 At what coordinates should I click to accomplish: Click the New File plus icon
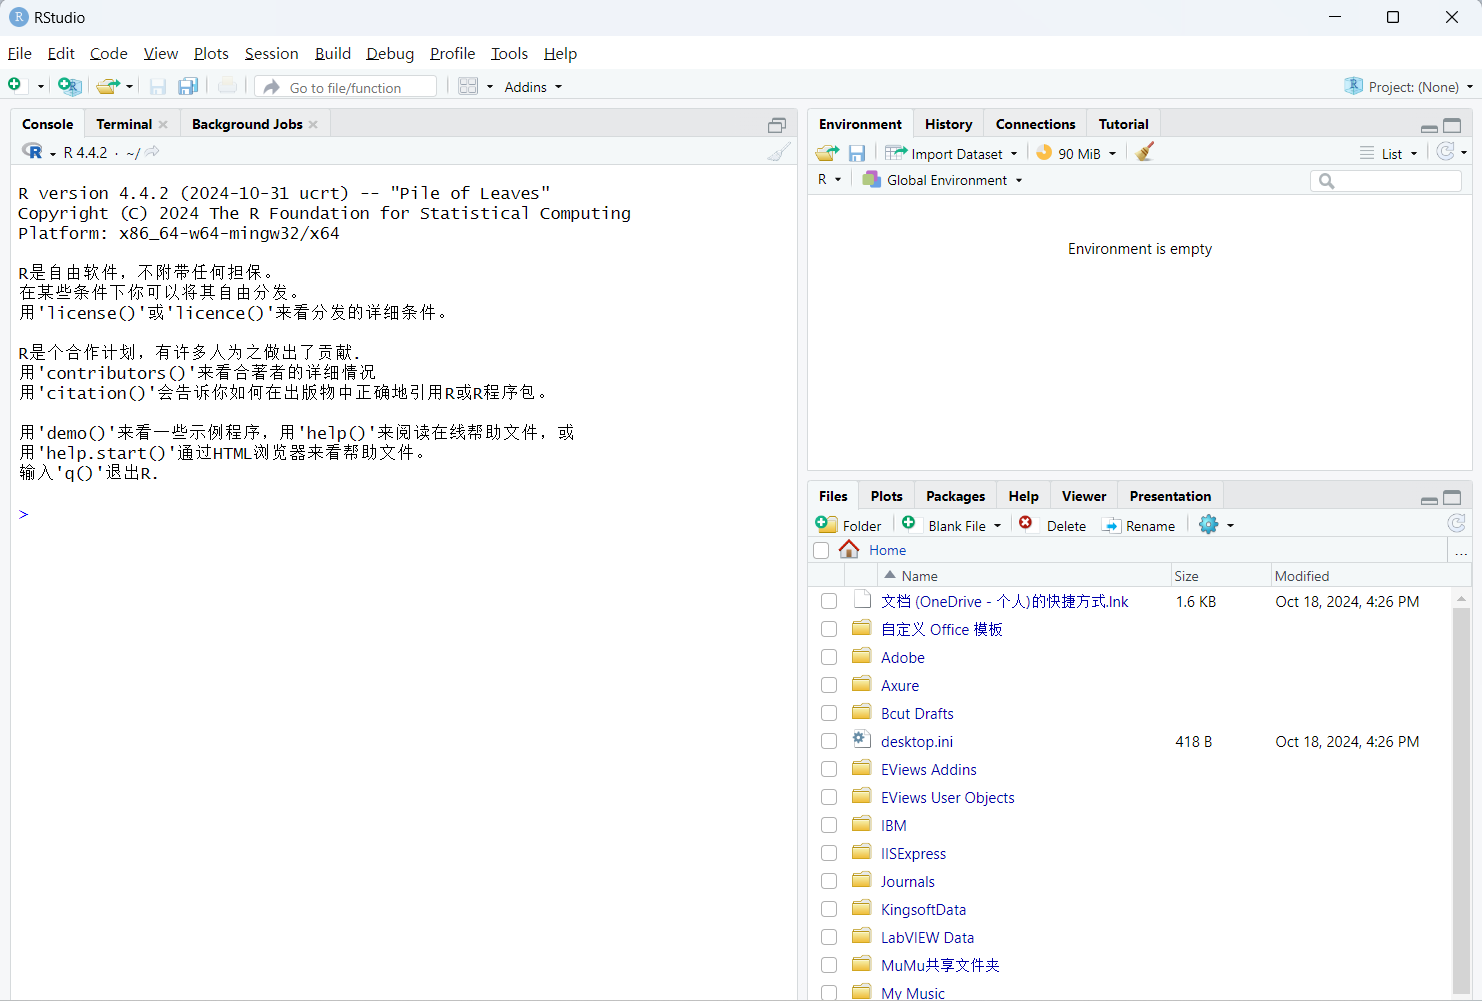click(x=15, y=86)
